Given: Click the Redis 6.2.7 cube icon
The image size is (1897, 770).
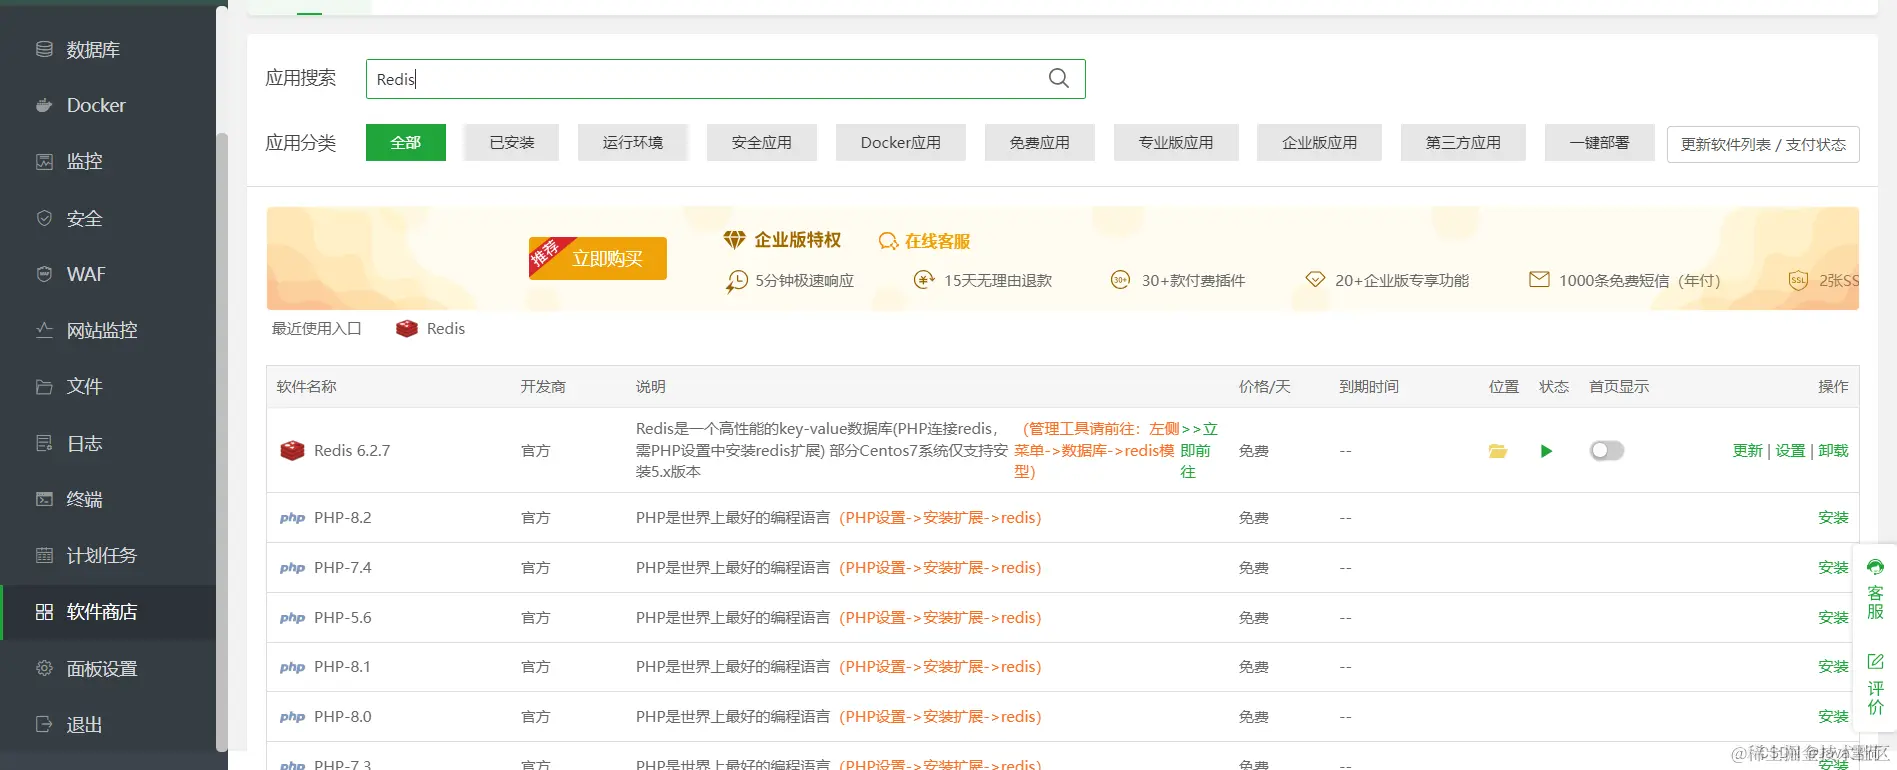Looking at the screenshot, I should tap(292, 450).
